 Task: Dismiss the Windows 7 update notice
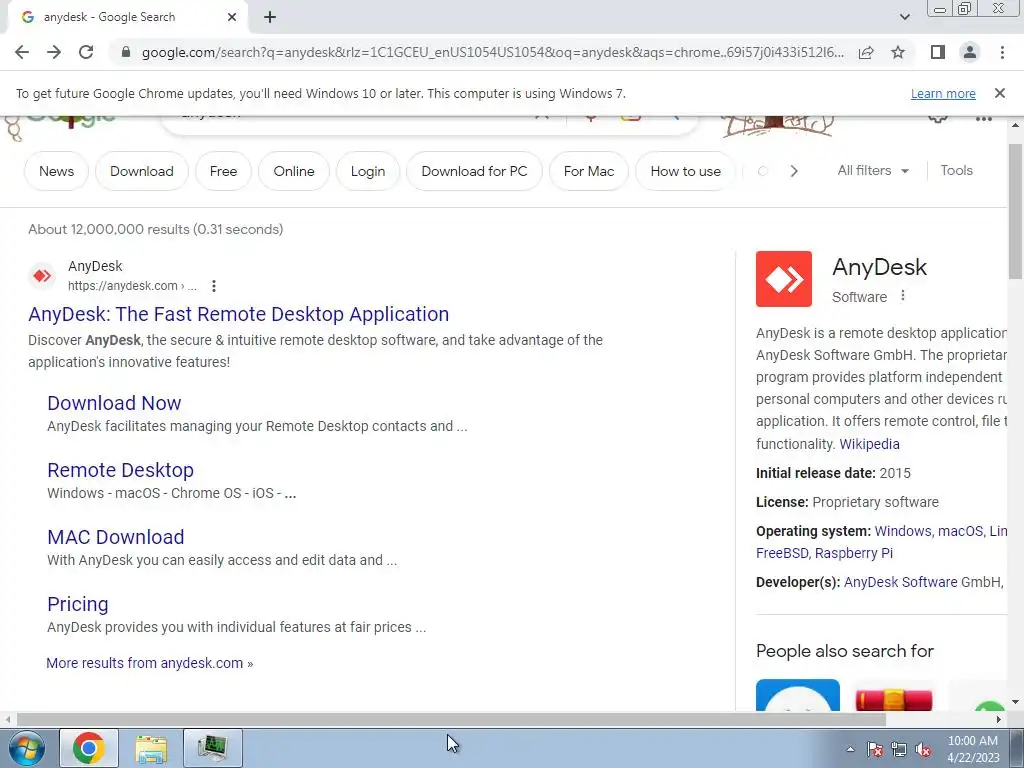[x=1000, y=93]
